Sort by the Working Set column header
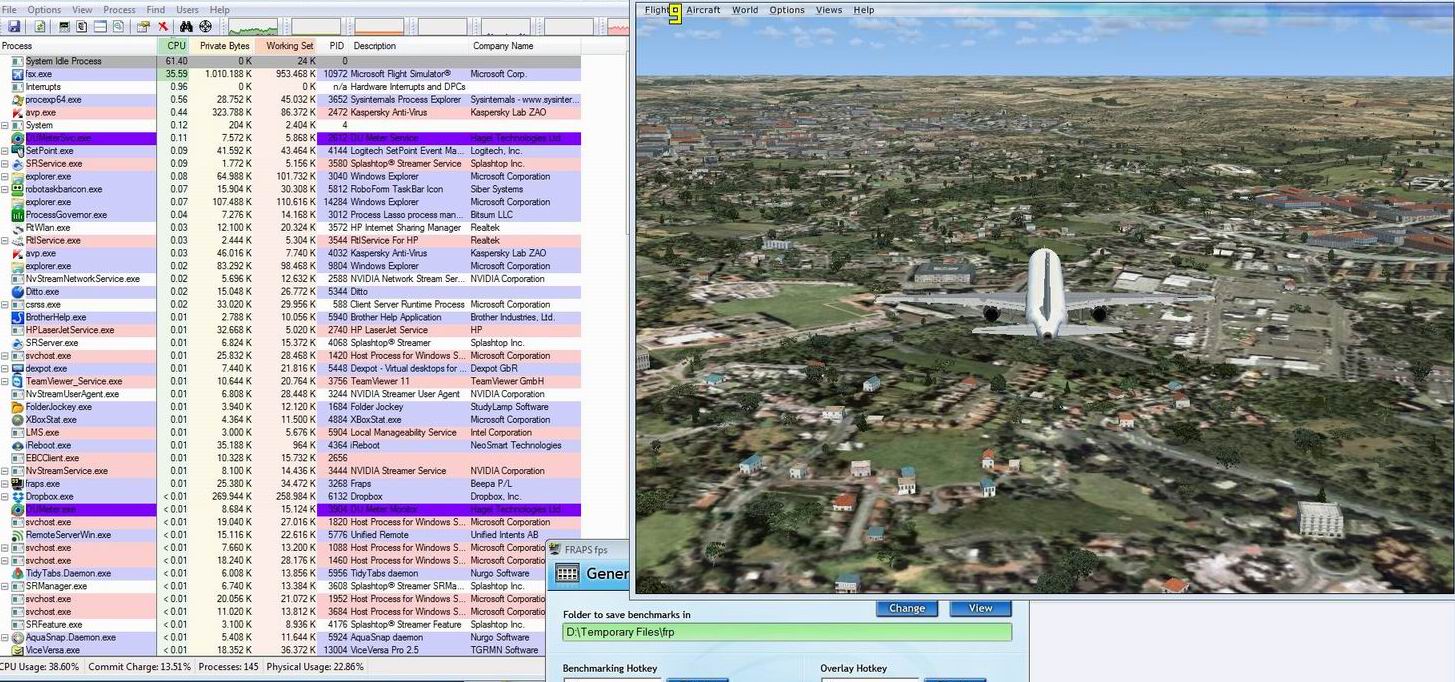This screenshot has width=1455, height=682. (x=289, y=46)
